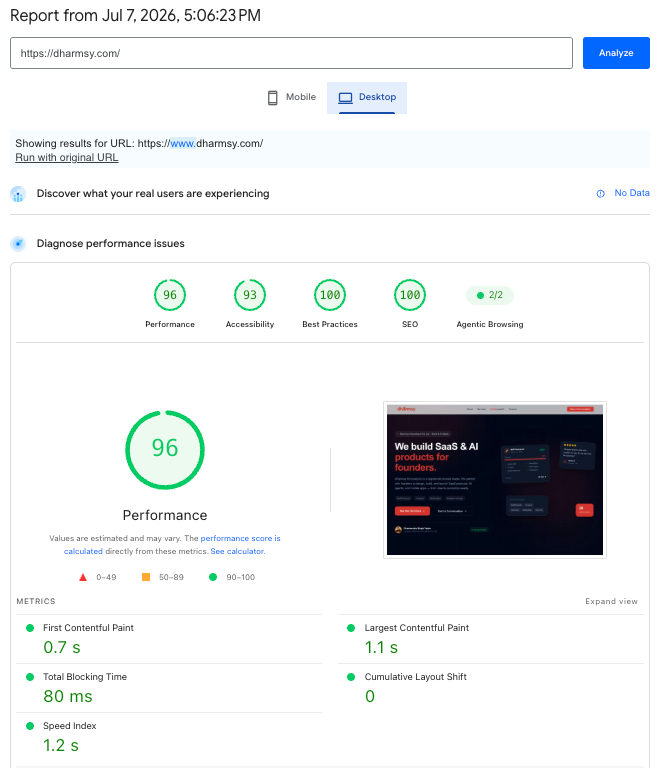
Task: Click the 1.1 s Largest Contentful Paint value
Action: pos(381,648)
